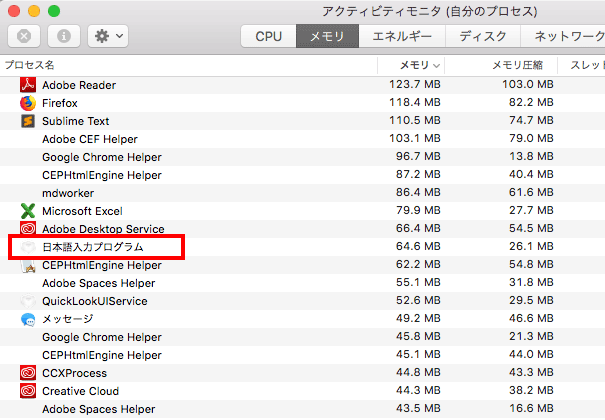Viewport: 605px width, 420px height.
Task: Click the QuickLookUIService icon
Action: point(28,301)
